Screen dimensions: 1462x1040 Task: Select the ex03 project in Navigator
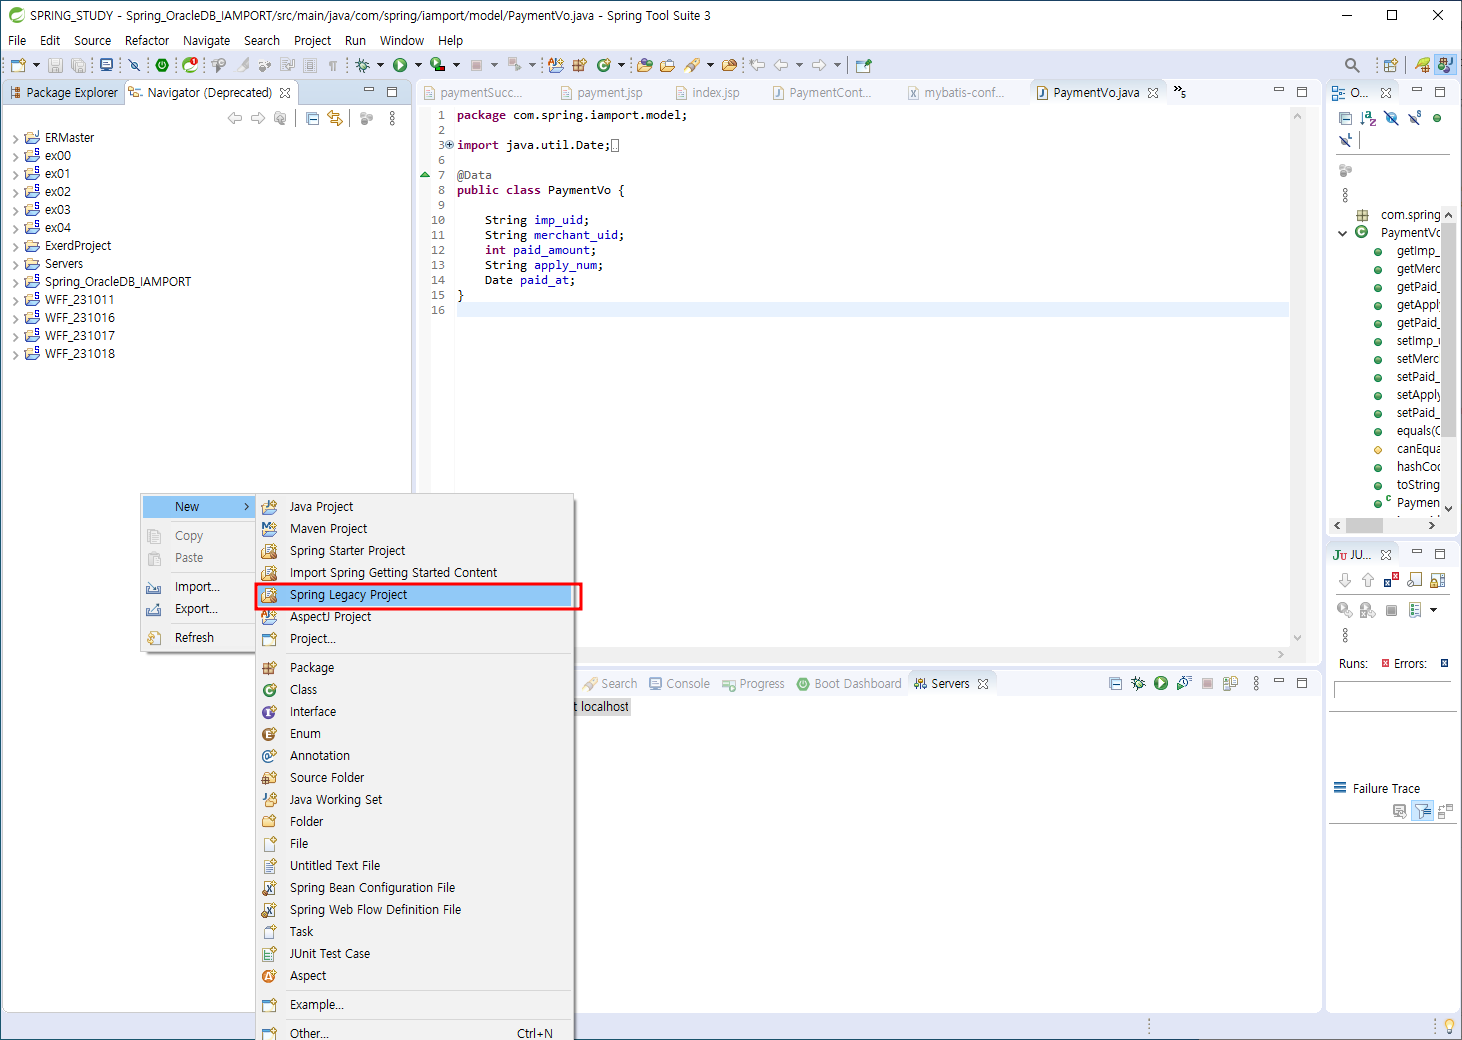click(57, 210)
